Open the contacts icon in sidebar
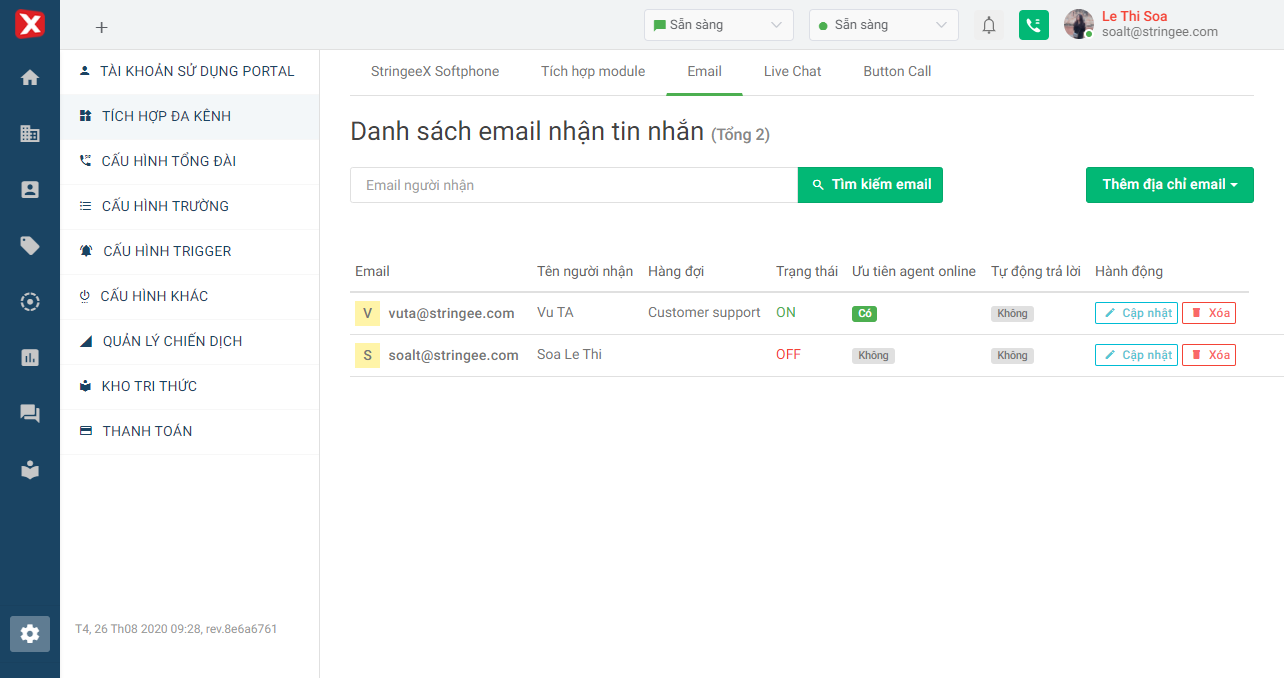Viewport: 1284px width, 678px height. tap(30, 190)
